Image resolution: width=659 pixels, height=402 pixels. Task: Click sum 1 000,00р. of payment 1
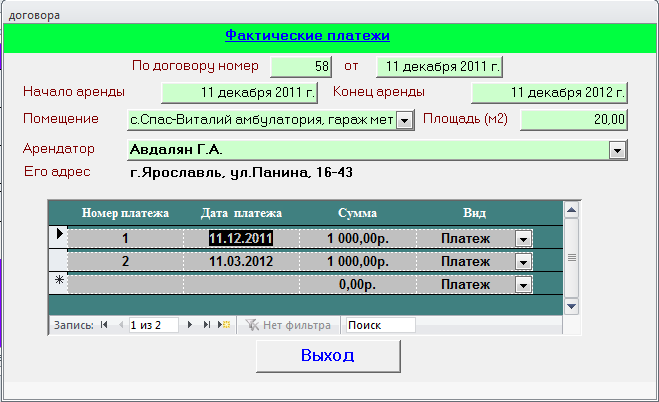[x=358, y=239]
